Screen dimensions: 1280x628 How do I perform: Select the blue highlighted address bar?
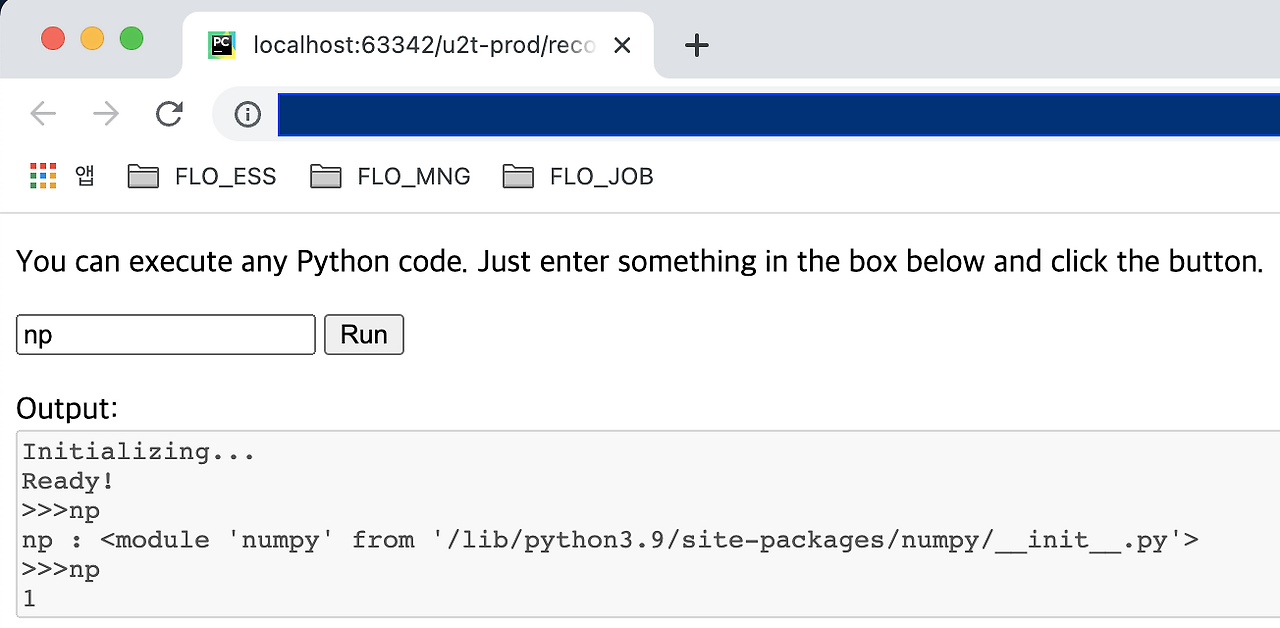pyautogui.click(x=780, y=114)
